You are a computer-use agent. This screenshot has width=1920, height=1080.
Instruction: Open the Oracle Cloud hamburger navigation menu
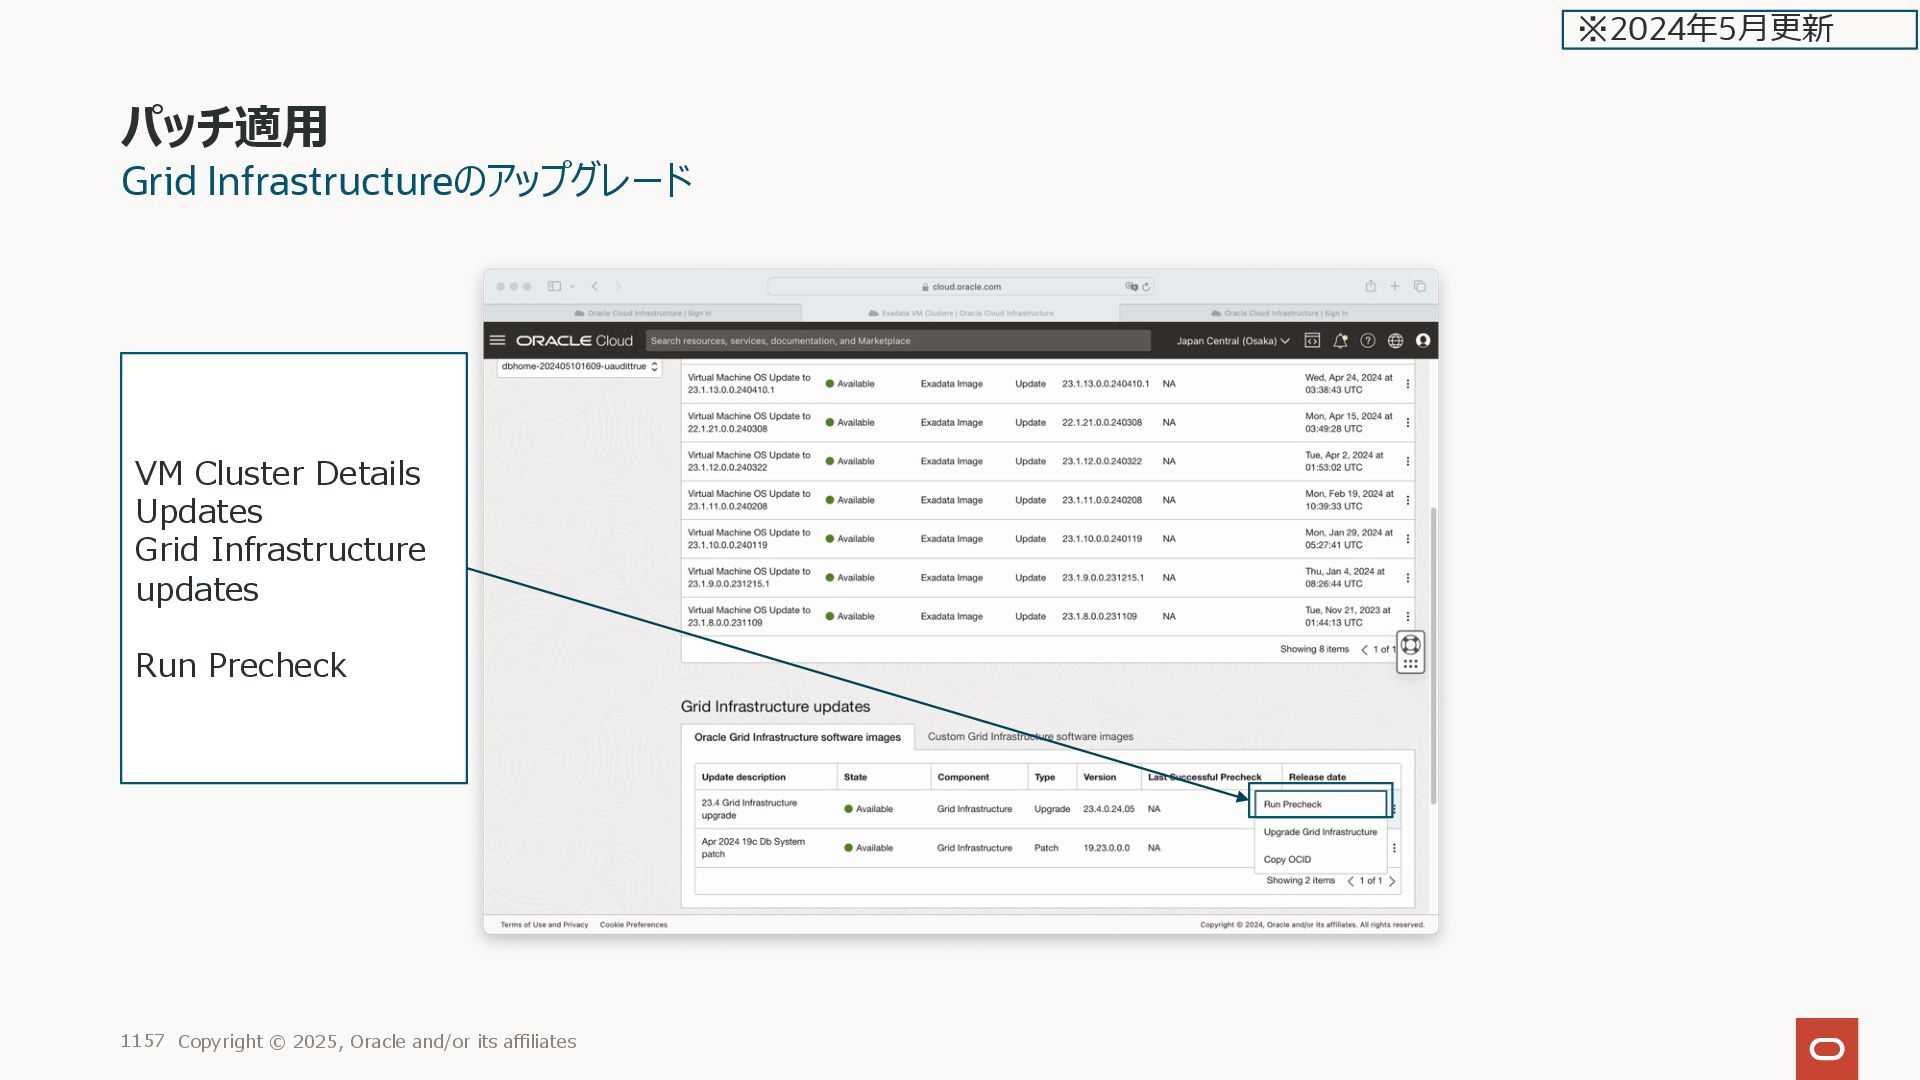pyautogui.click(x=497, y=340)
